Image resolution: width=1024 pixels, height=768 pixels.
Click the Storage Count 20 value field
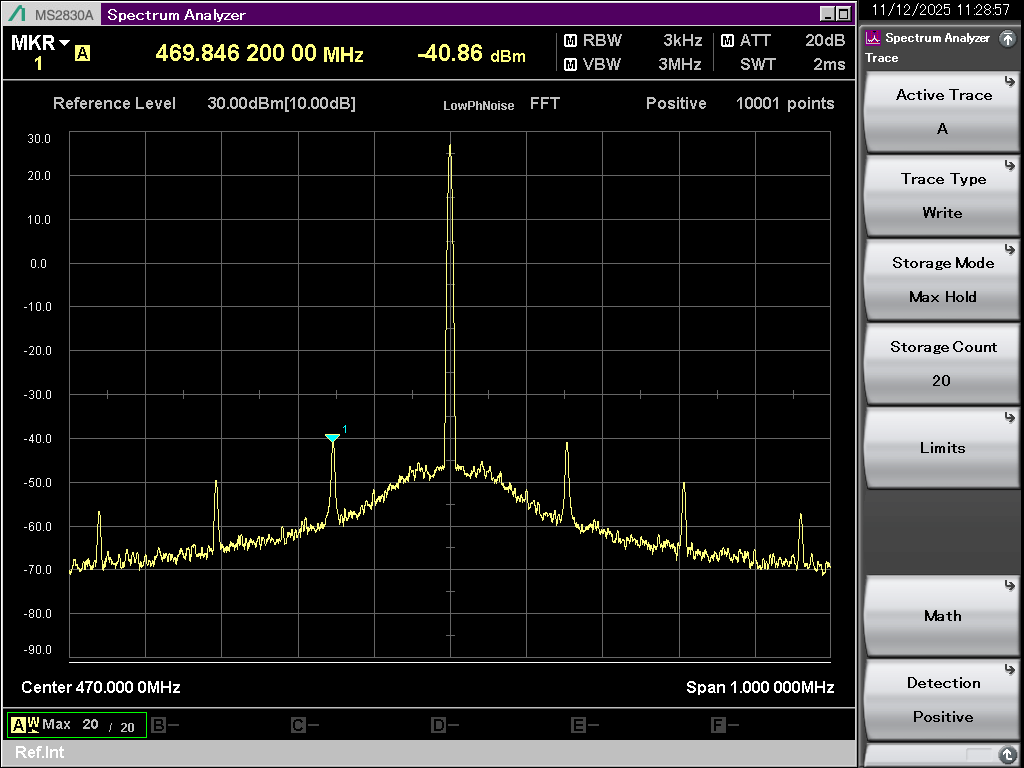(941, 381)
